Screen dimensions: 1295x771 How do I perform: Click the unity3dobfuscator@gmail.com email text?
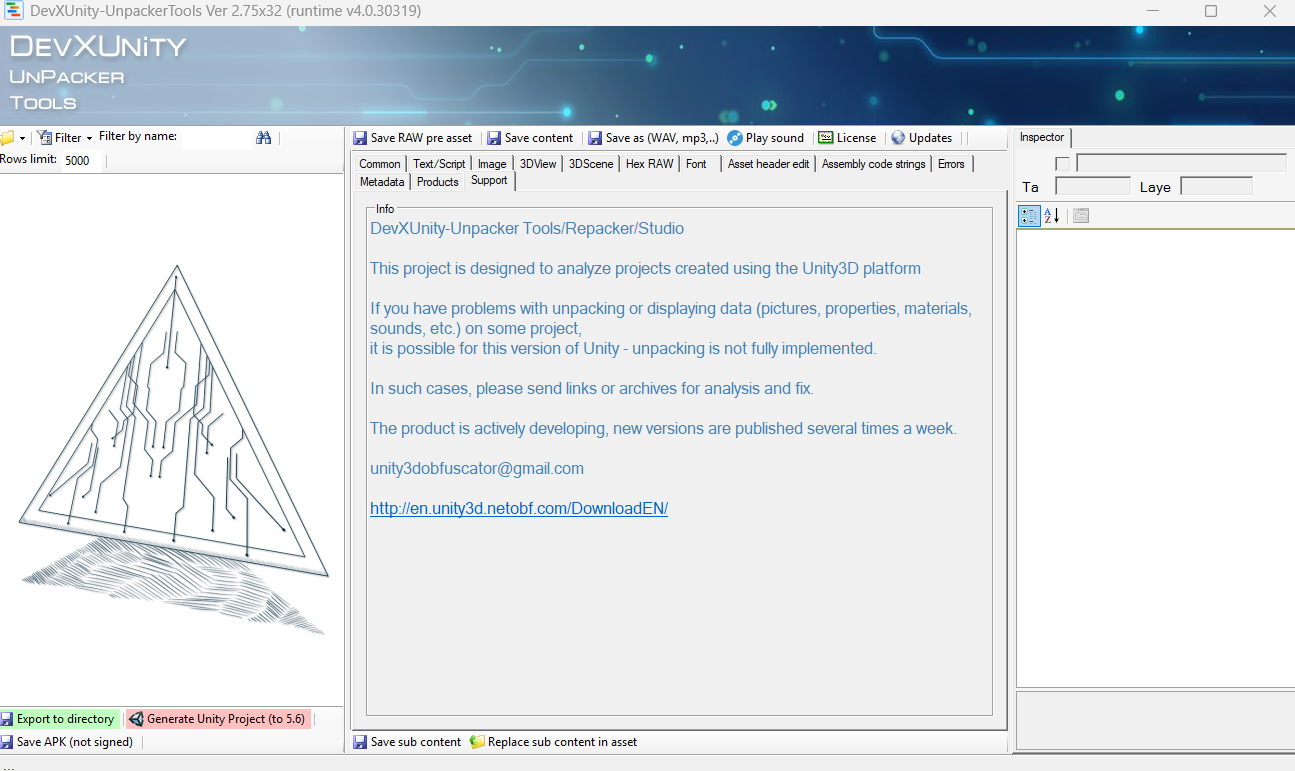click(x=477, y=468)
